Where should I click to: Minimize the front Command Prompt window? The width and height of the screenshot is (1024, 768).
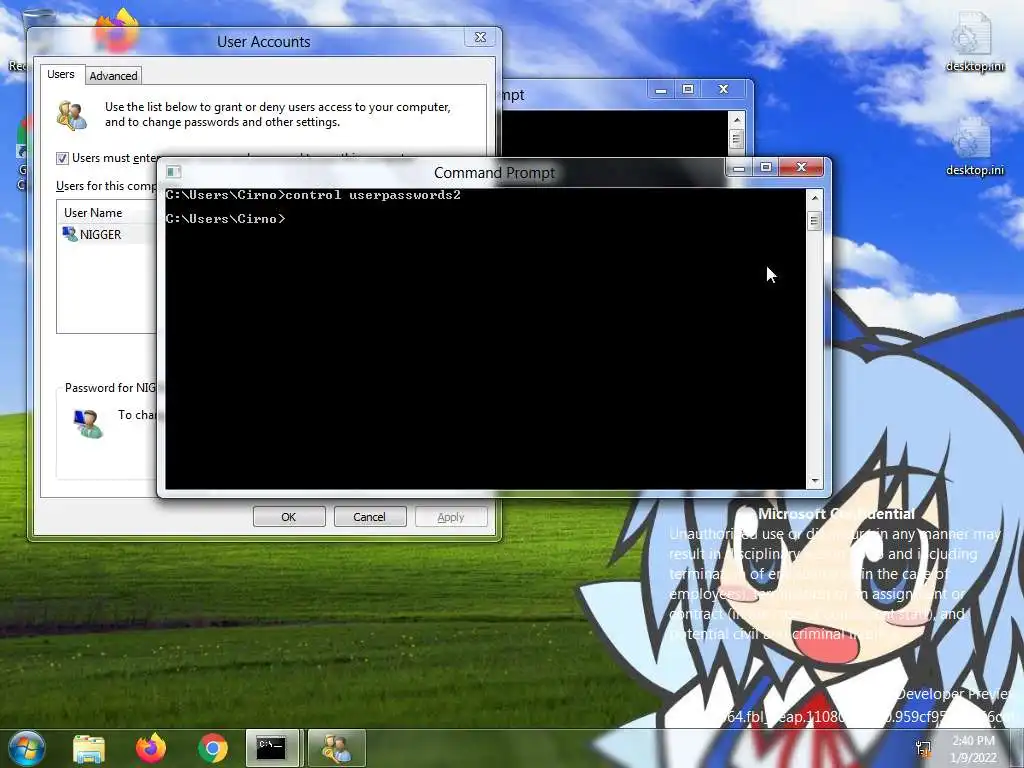(x=739, y=168)
